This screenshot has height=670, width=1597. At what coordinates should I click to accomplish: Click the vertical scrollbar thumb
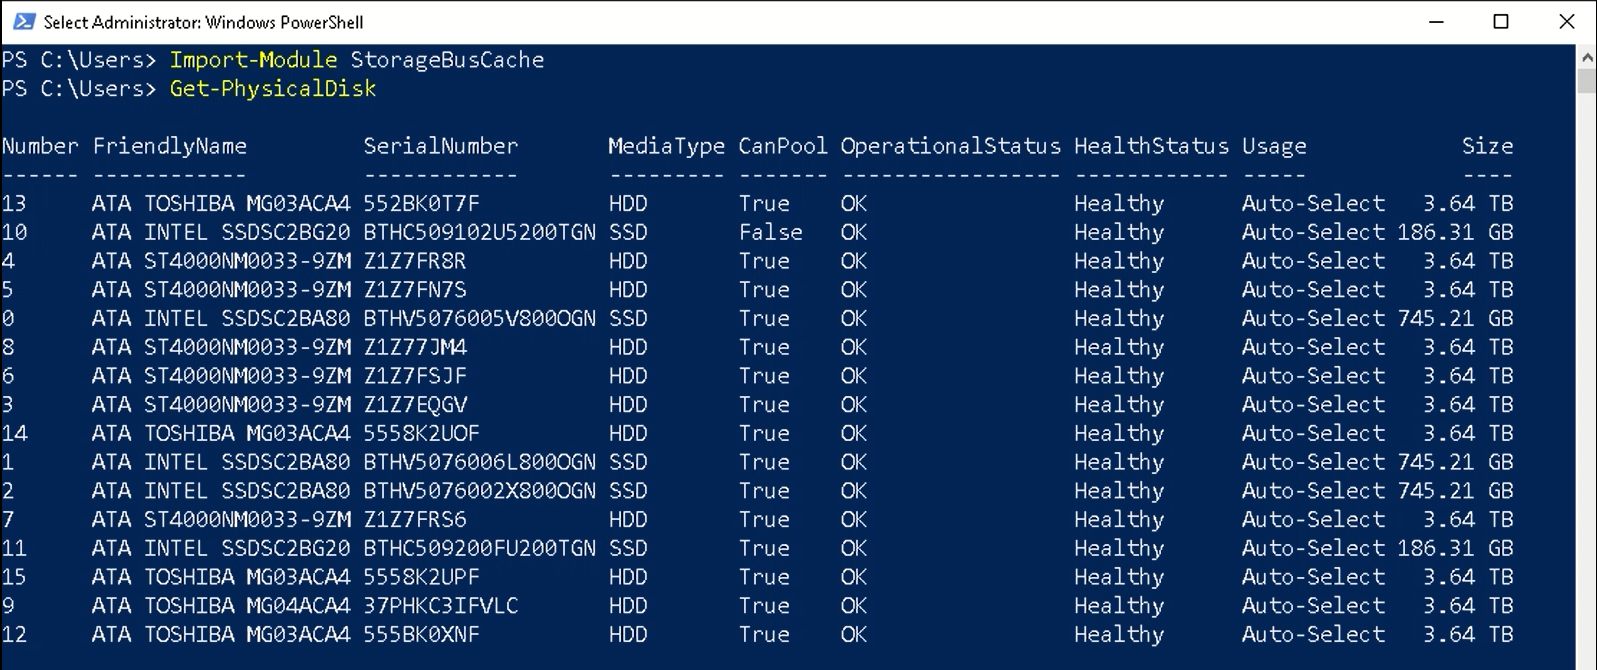1586,80
